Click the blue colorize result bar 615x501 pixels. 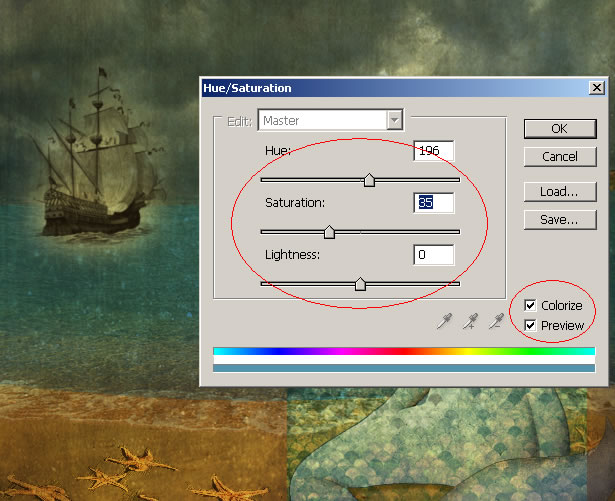[404, 368]
